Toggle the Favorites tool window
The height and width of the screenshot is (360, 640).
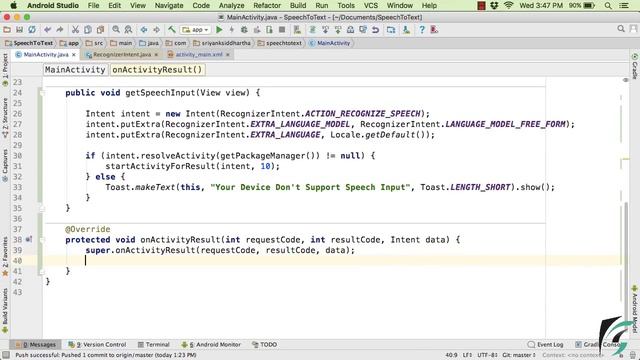click(5, 256)
